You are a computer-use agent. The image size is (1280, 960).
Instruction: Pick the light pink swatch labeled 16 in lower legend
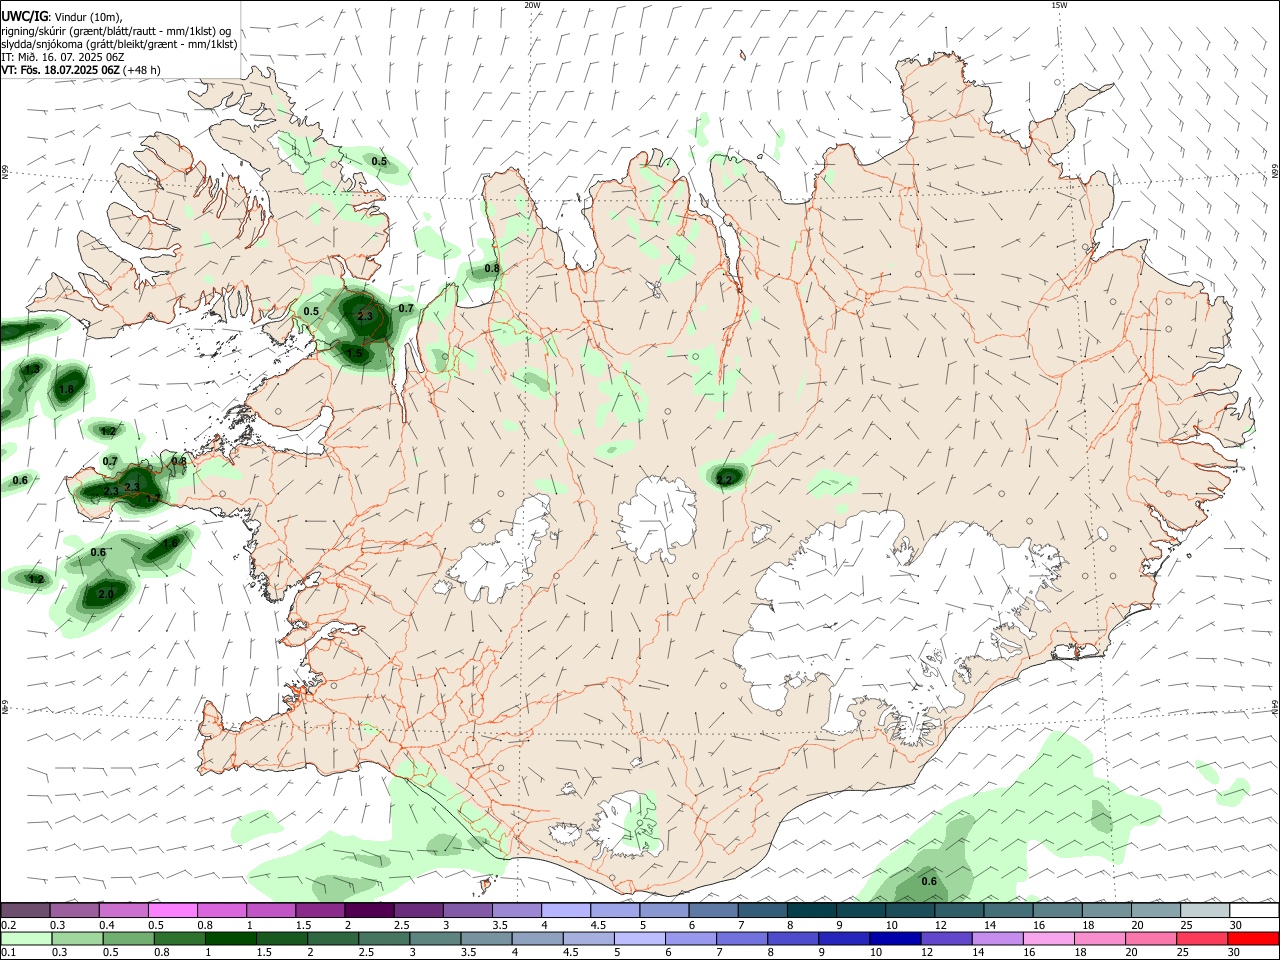1049,938
